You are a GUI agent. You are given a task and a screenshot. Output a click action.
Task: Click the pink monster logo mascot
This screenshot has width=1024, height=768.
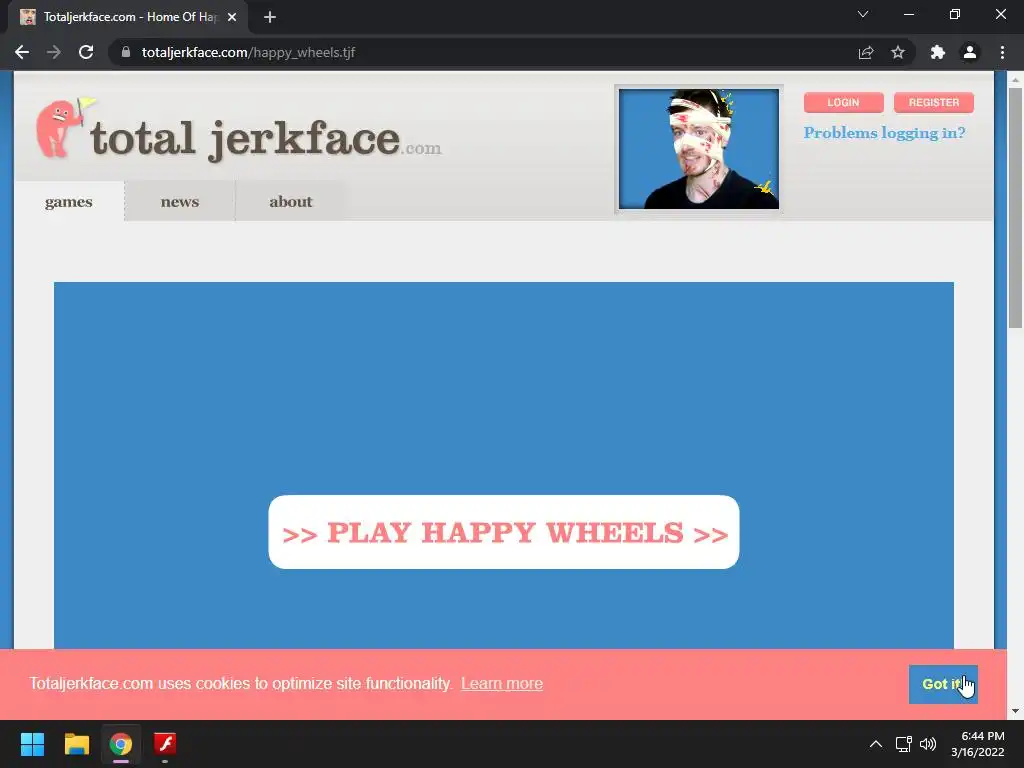tap(65, 128)
